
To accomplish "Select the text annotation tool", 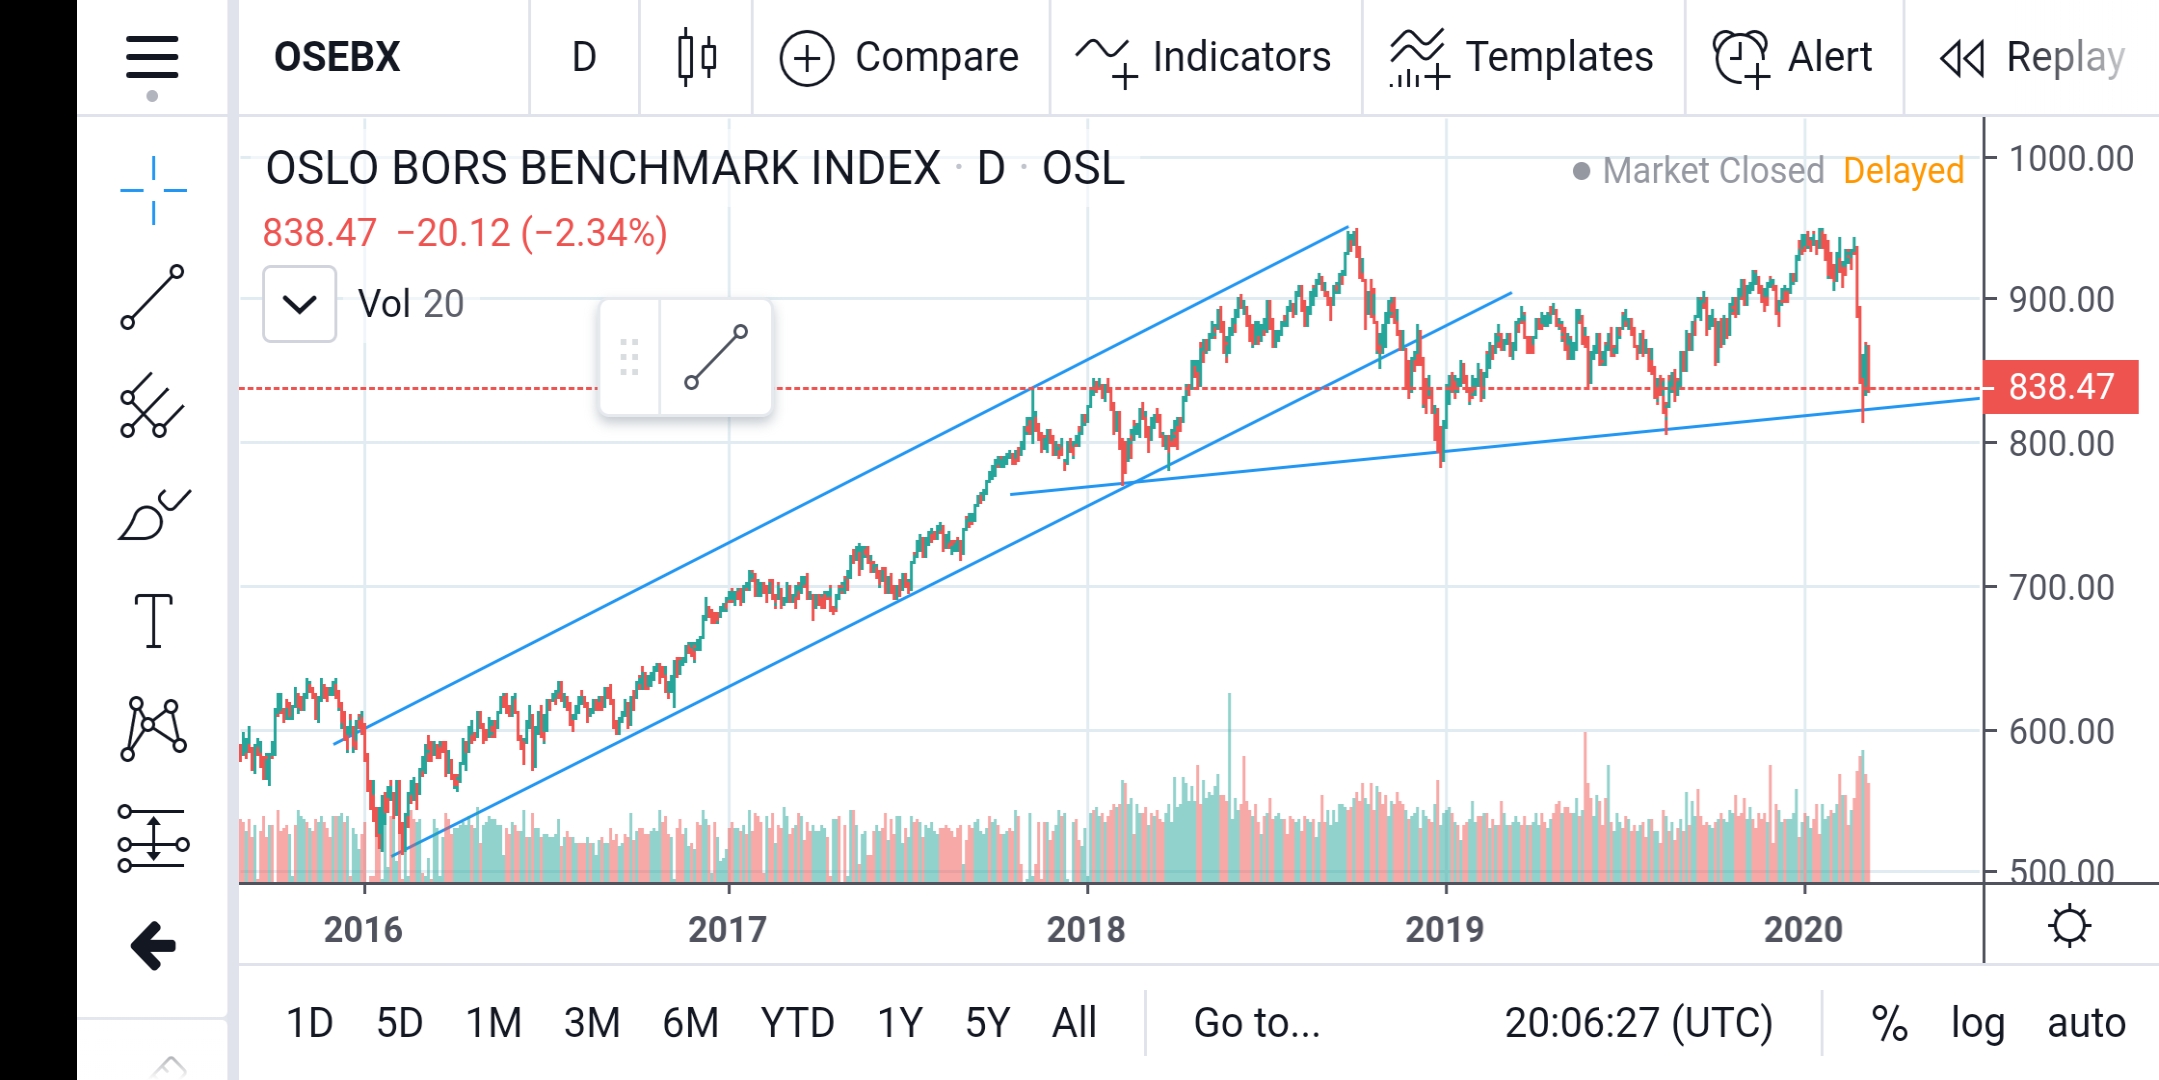I will (x=153, y=620).
